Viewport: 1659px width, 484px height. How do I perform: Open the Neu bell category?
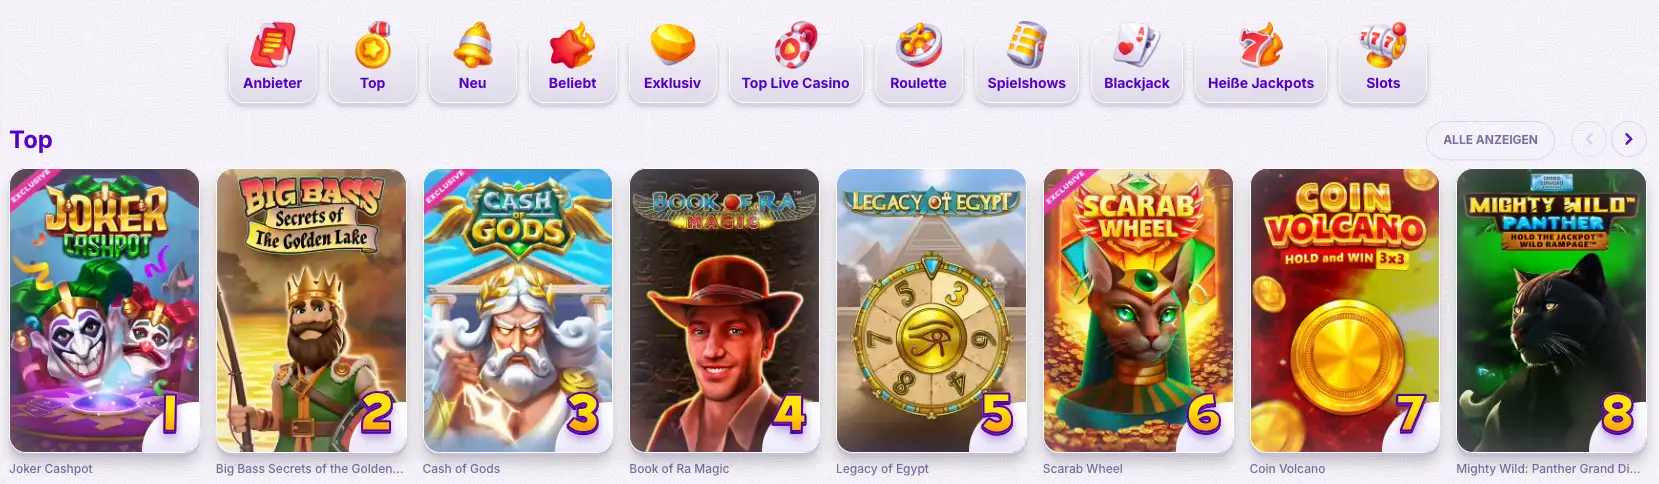pos(472,59)
